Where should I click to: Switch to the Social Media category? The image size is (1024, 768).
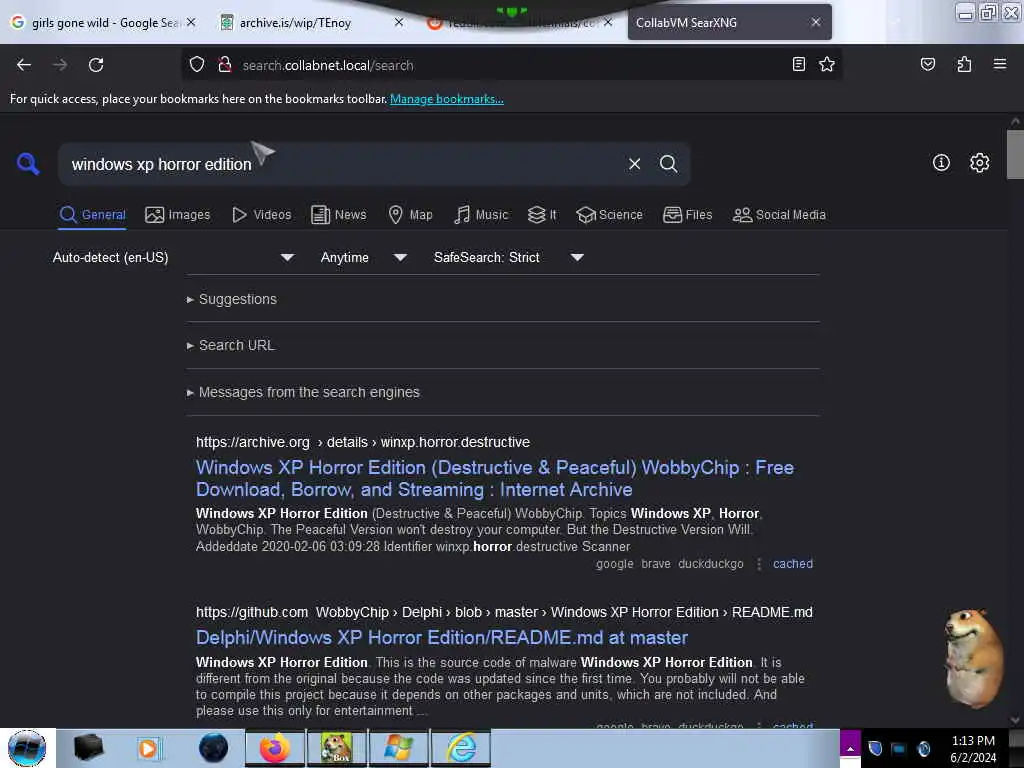coord(779,215)
